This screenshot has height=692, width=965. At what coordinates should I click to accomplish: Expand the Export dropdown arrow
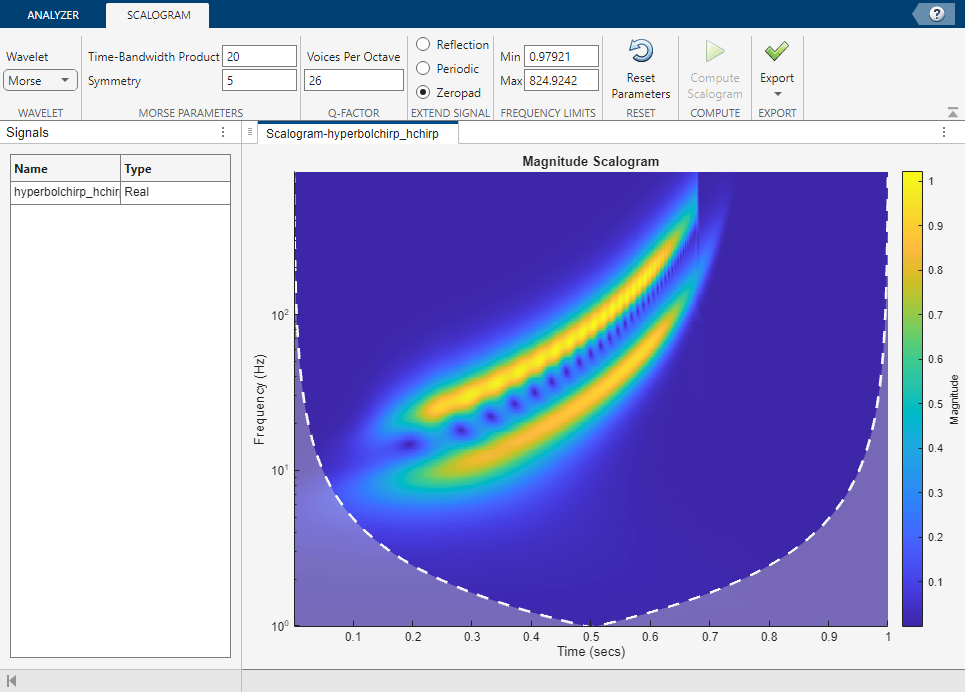tap(777, 94)
